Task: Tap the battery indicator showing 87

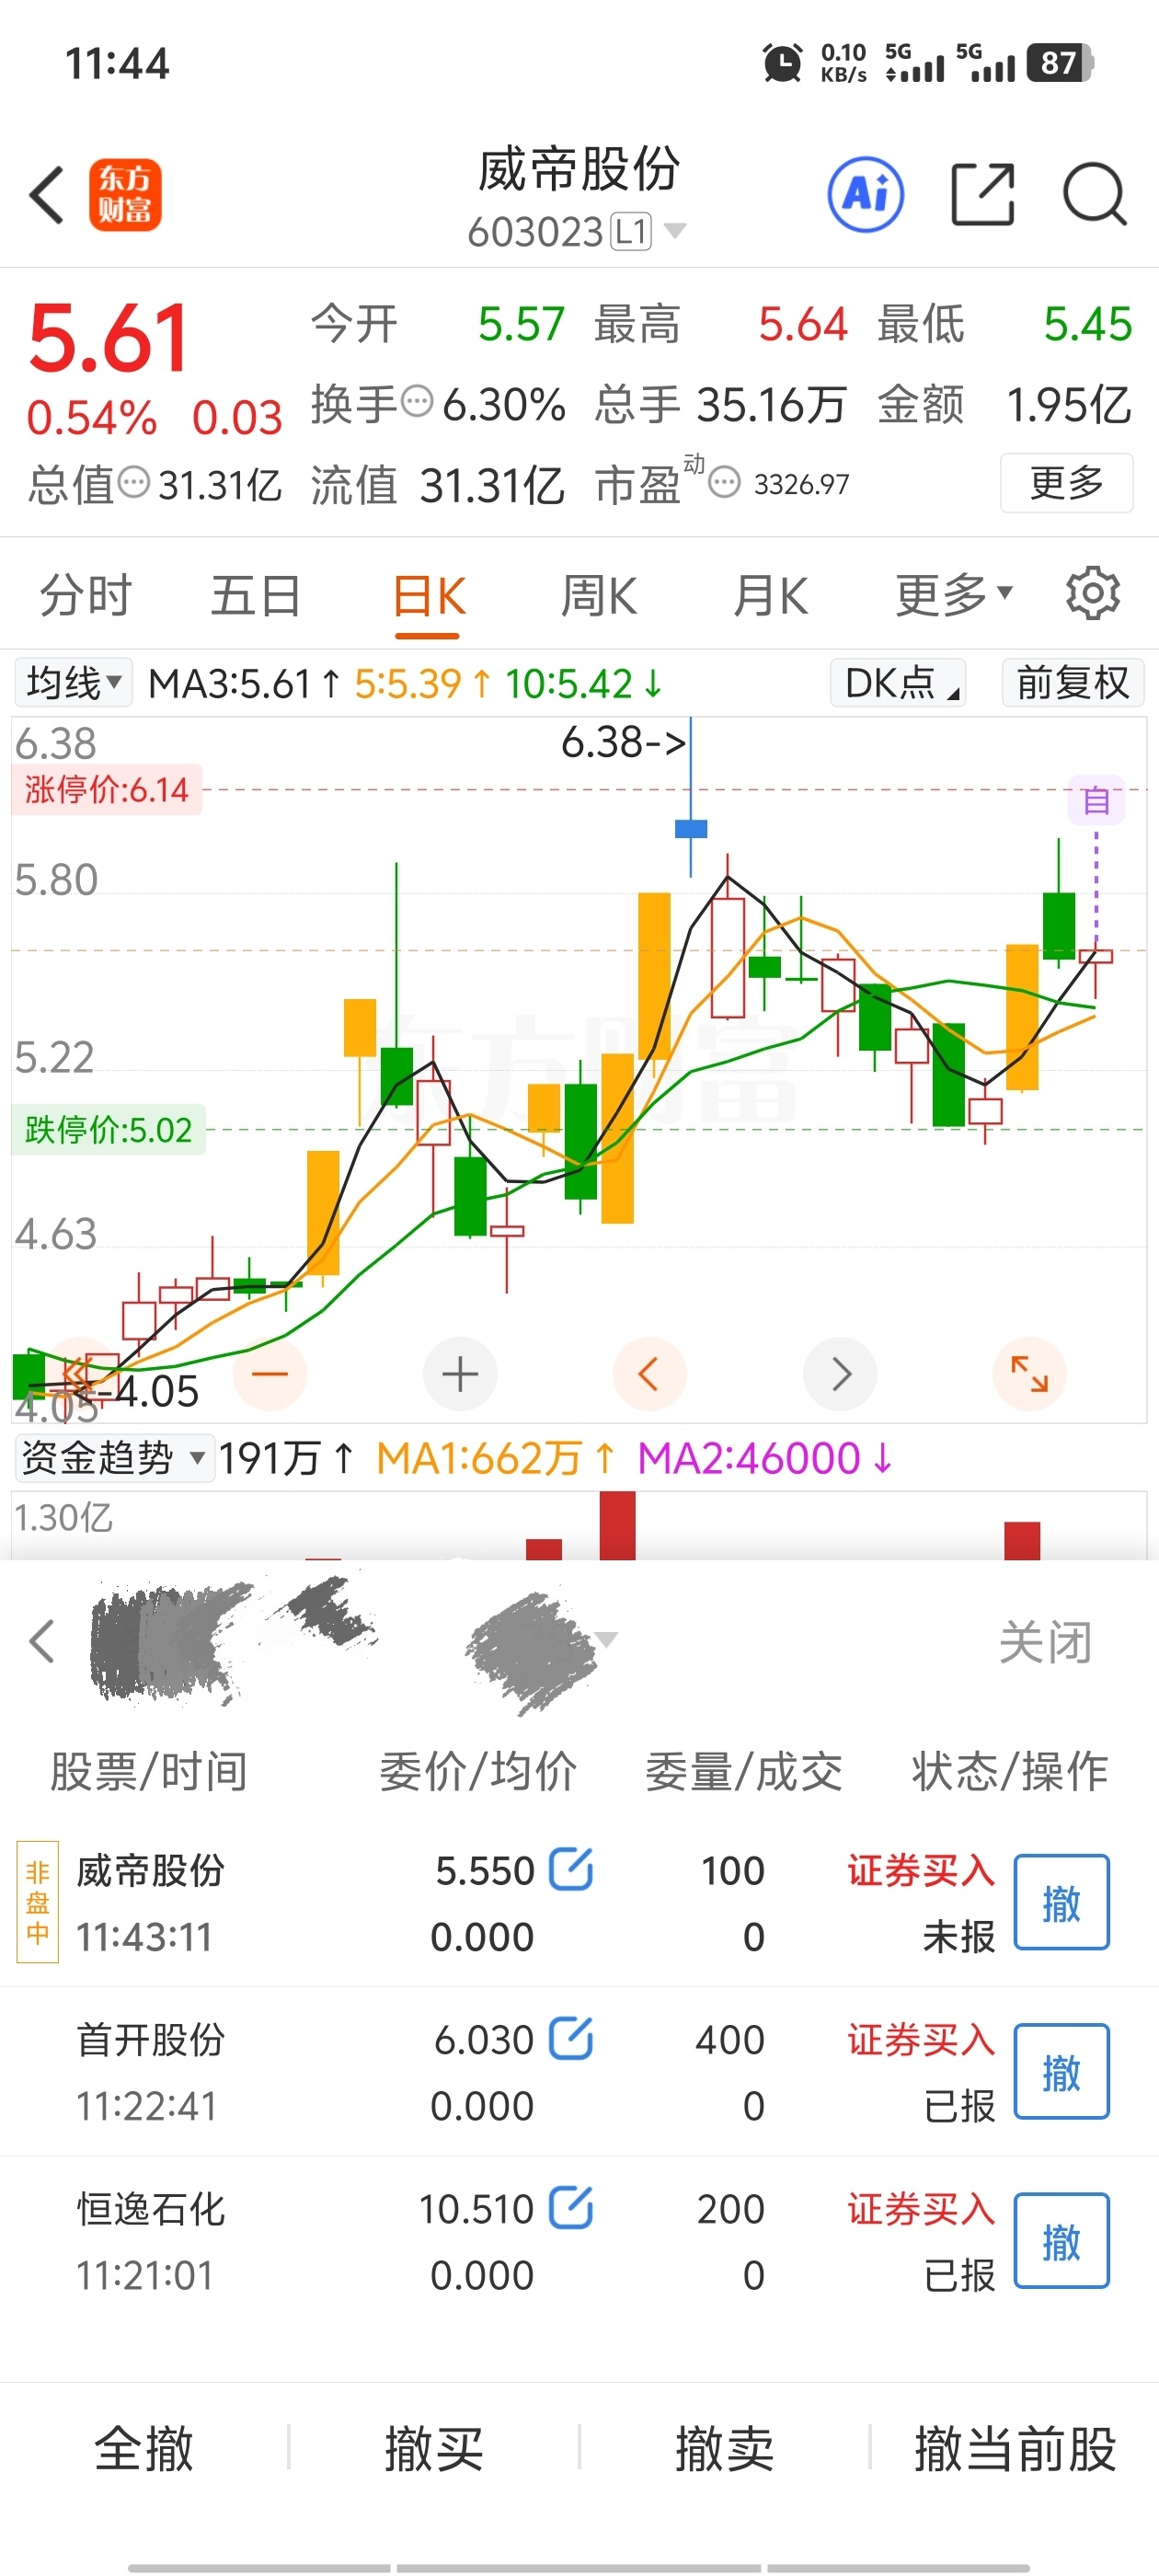Action: [1060, 62]
